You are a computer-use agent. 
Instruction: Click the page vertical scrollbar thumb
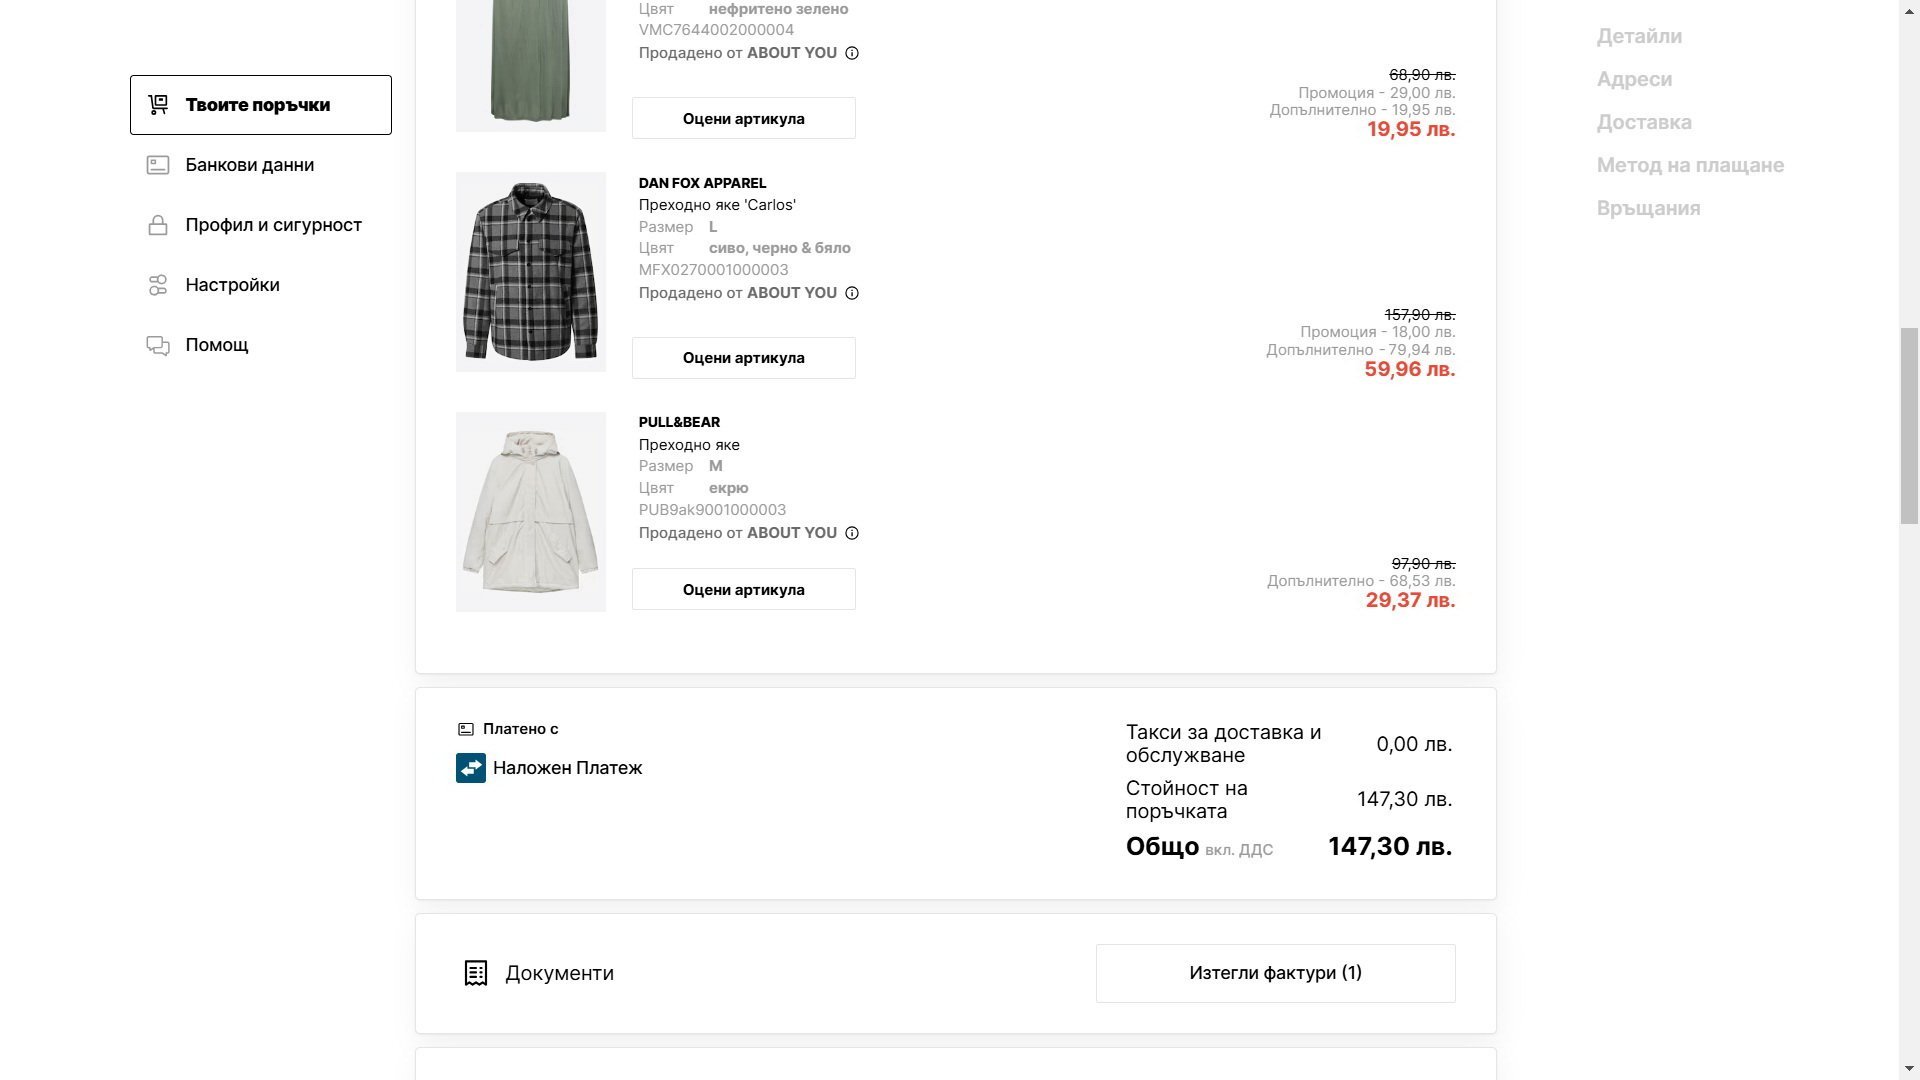pyautogui.click(x=1909, y=425)
